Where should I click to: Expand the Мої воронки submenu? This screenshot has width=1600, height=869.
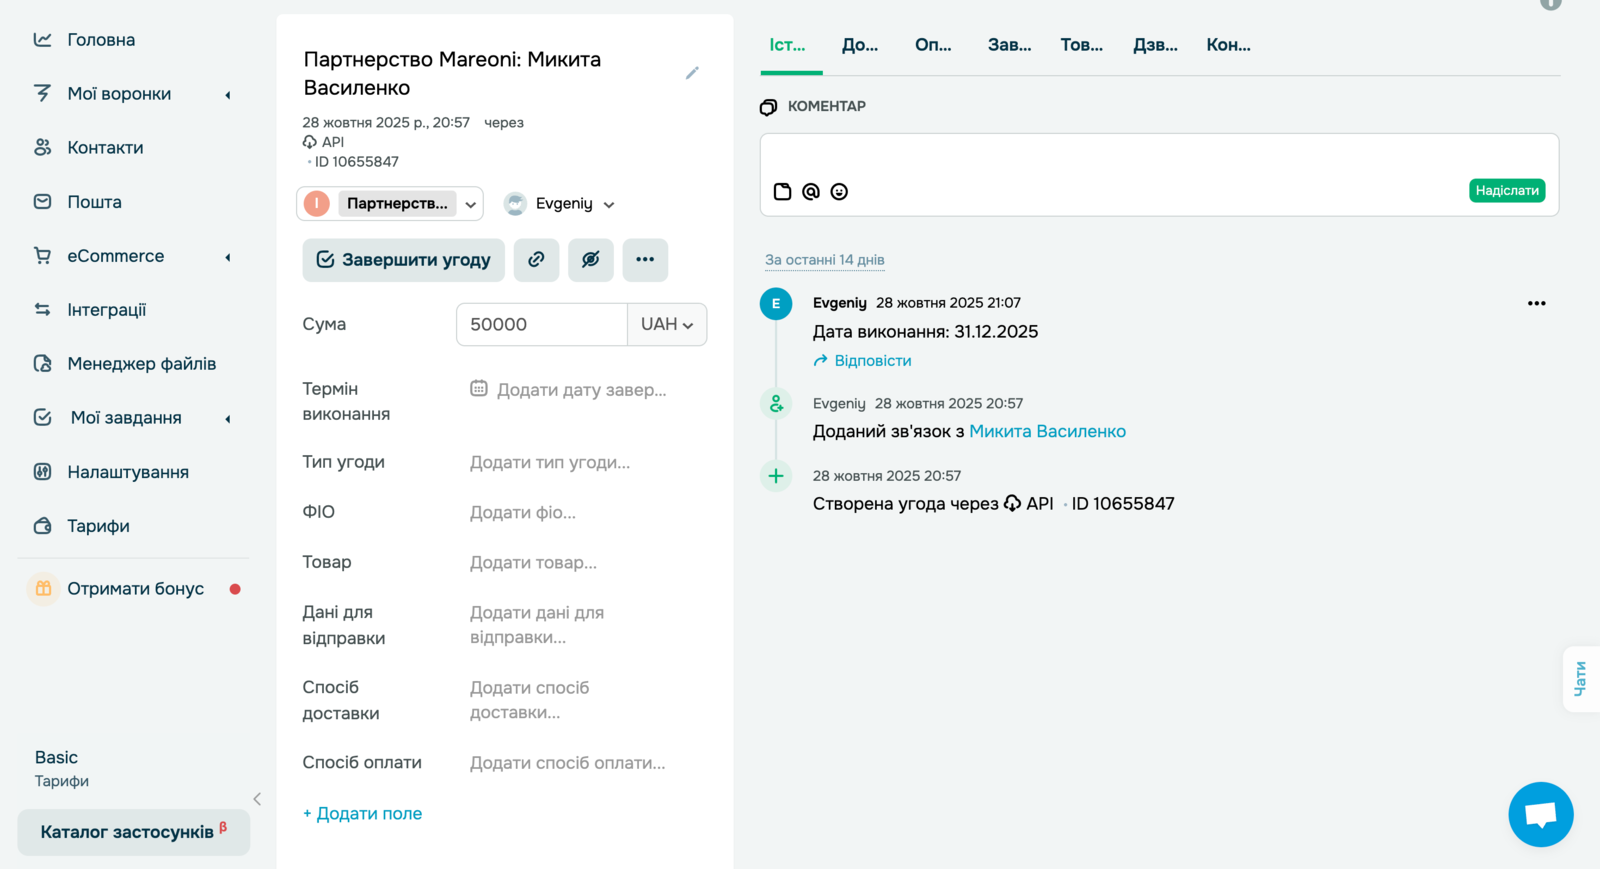tap(228, 95)
